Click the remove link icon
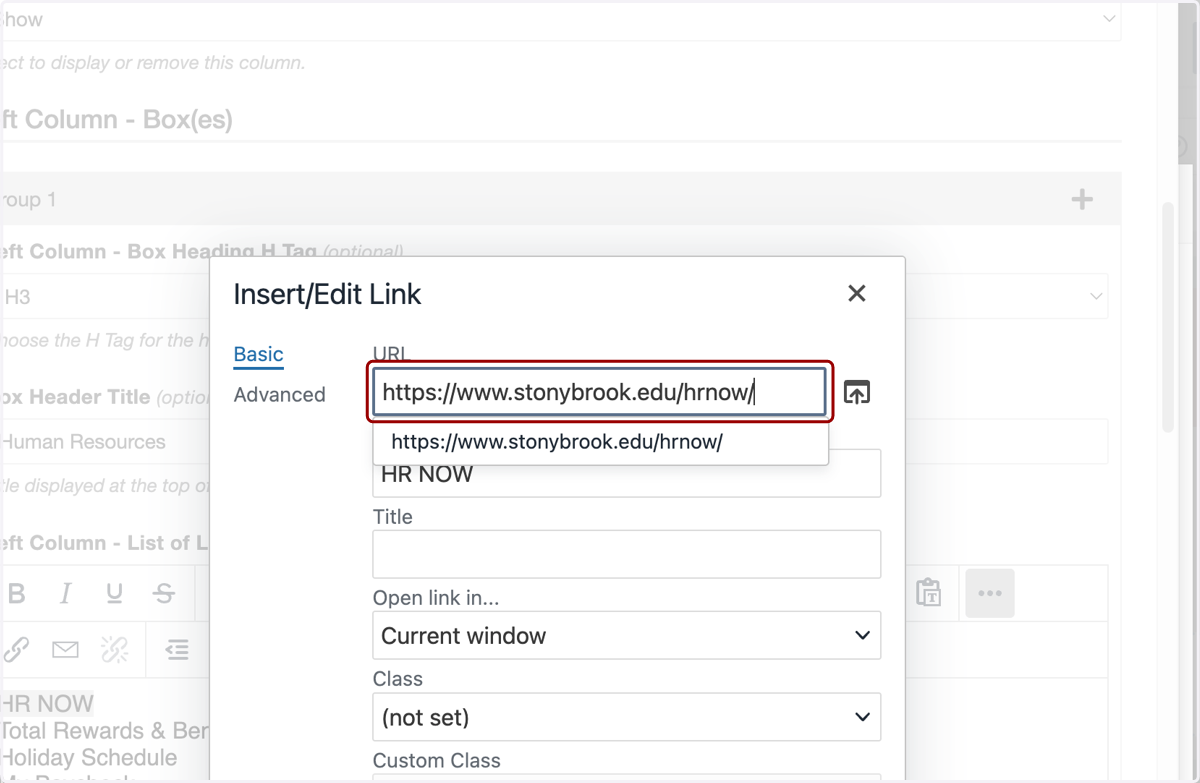Screen dimensions: 1200x783 tap(115, 650)
